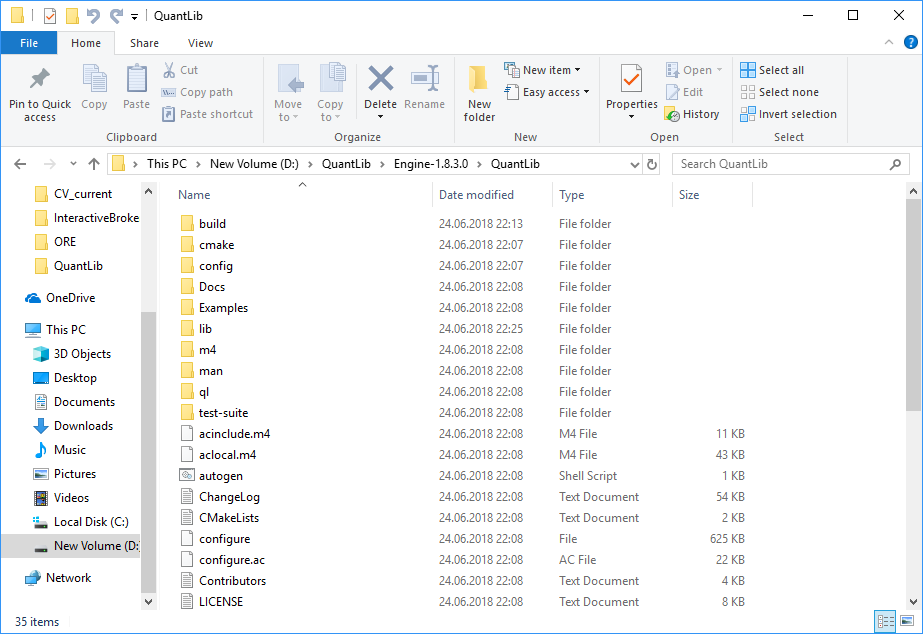Open the ribbon Help icon

910,43
